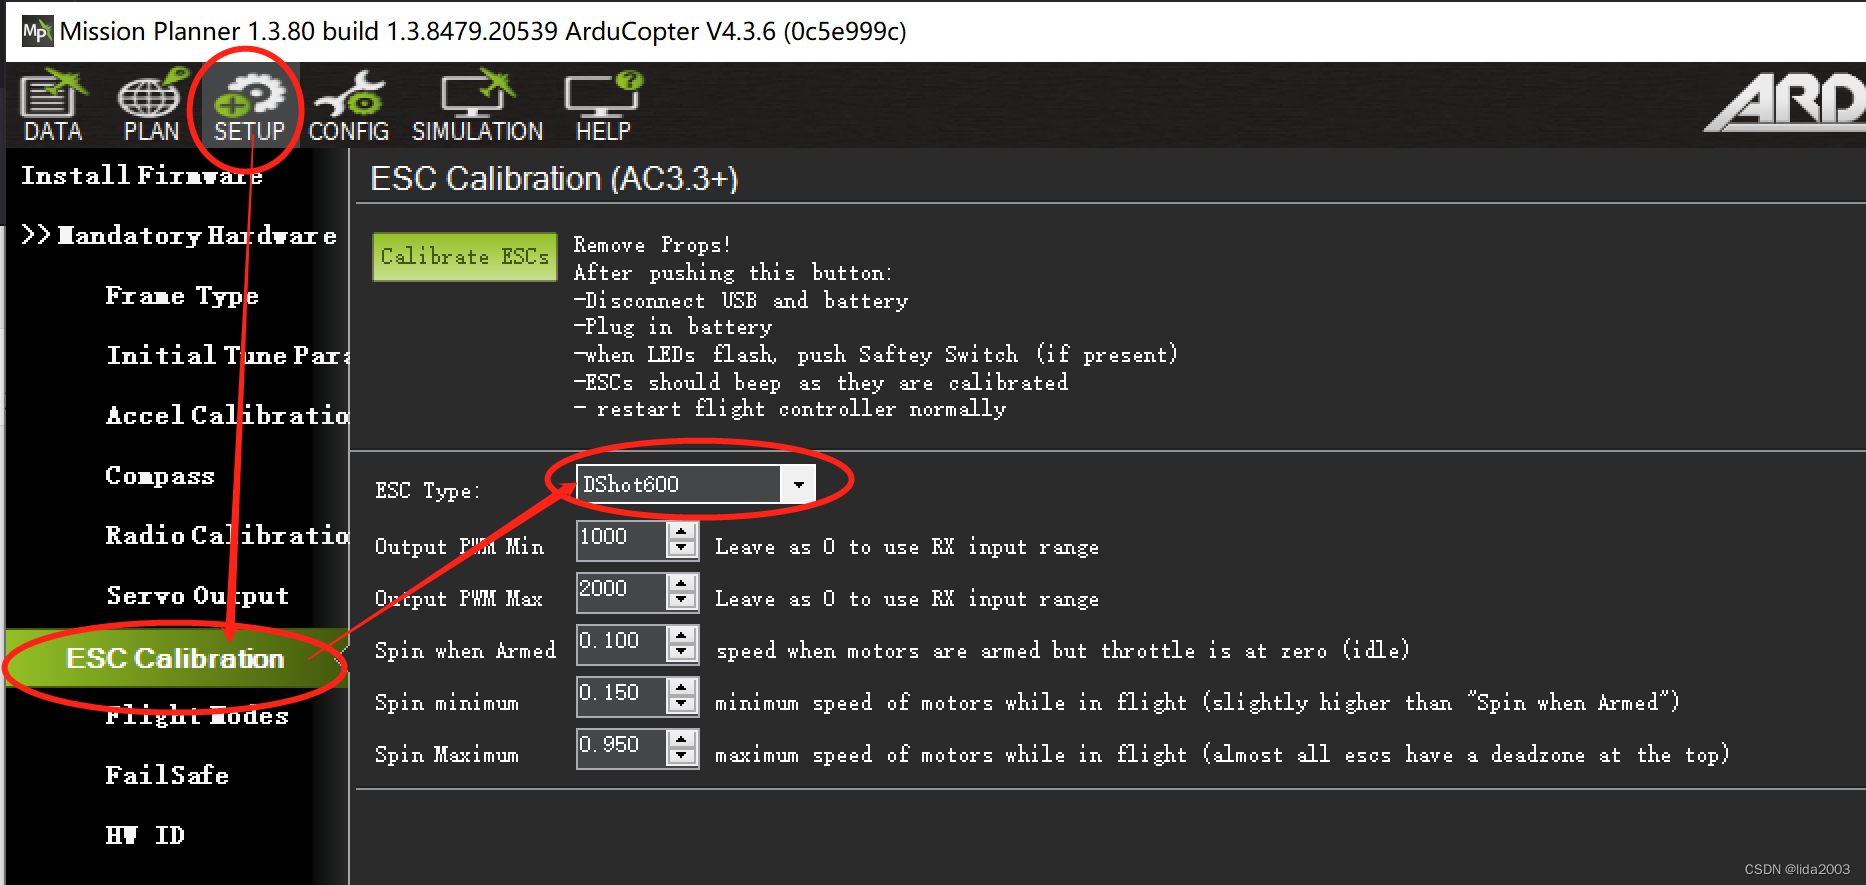Increase Spin when Armed value

point(682,634)
